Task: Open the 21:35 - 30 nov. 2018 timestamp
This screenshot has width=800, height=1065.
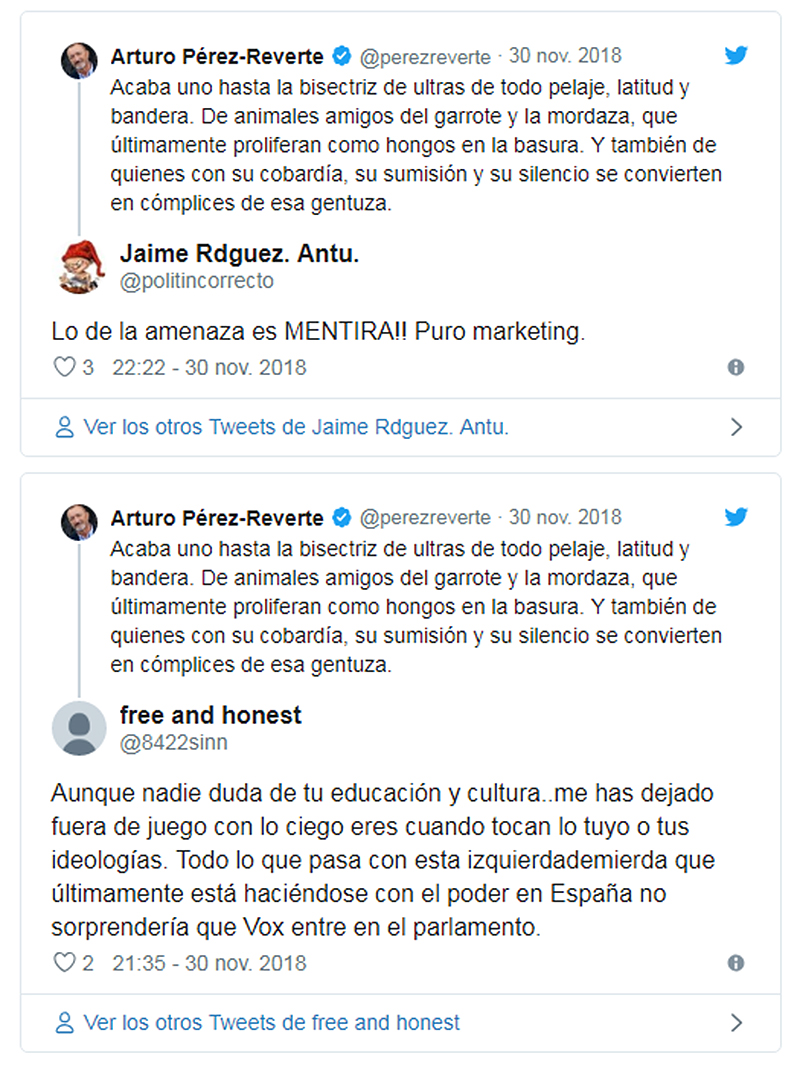Action: tap(210, 963)
